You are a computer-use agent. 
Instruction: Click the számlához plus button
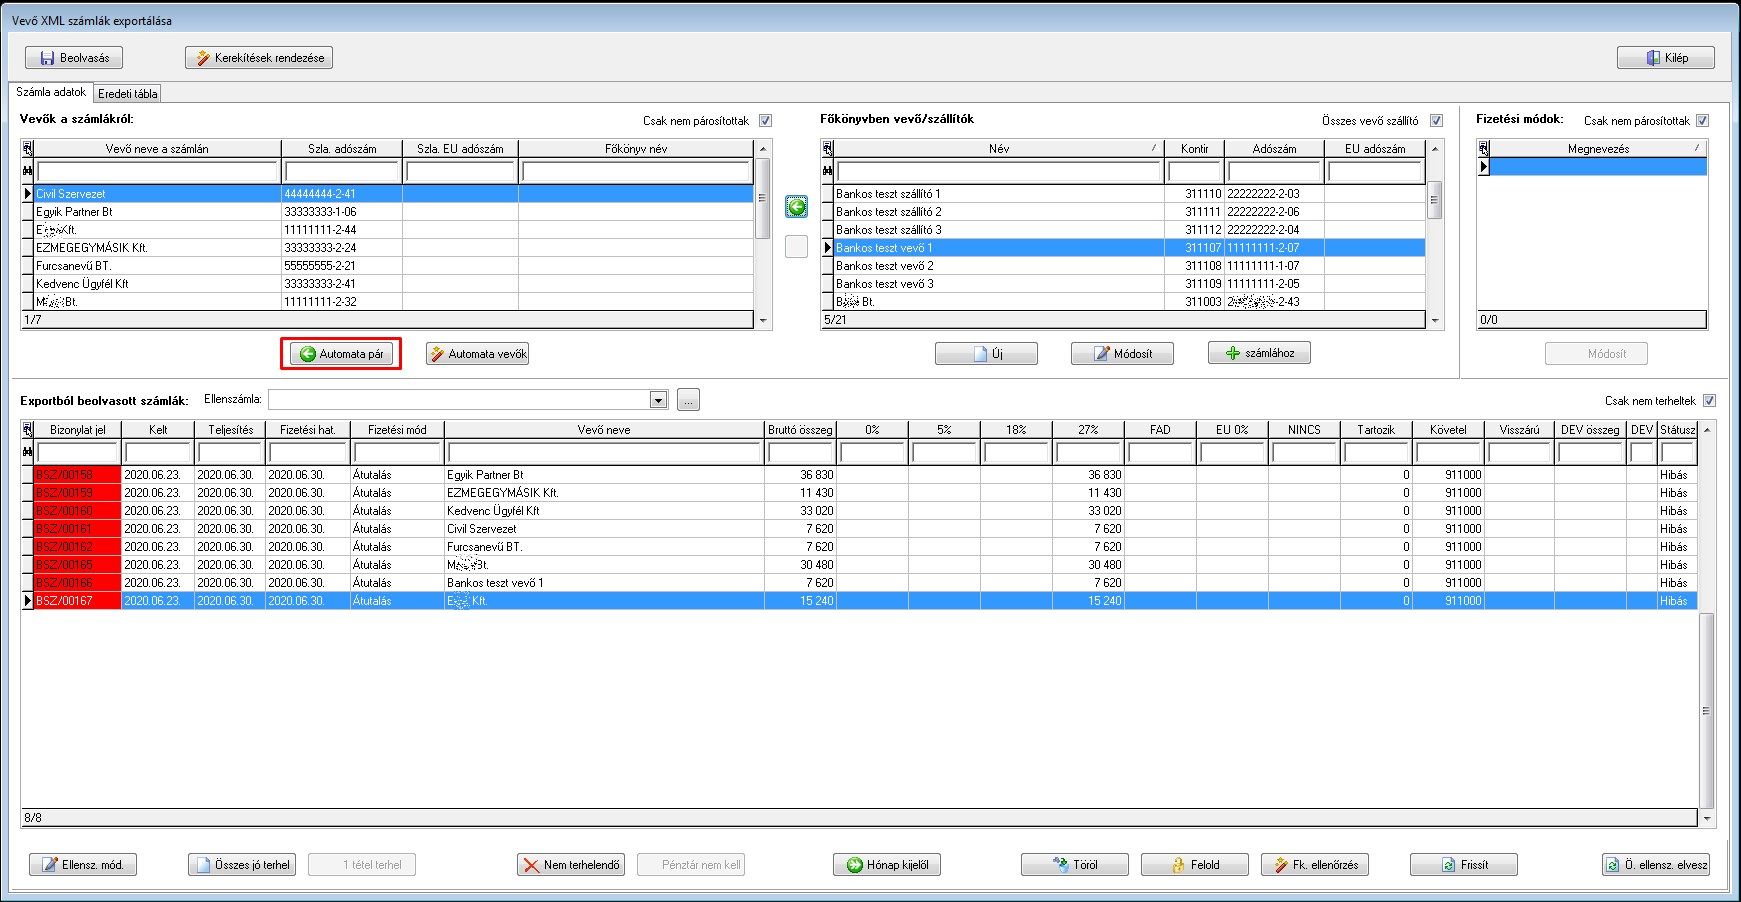pos(1260,353)
